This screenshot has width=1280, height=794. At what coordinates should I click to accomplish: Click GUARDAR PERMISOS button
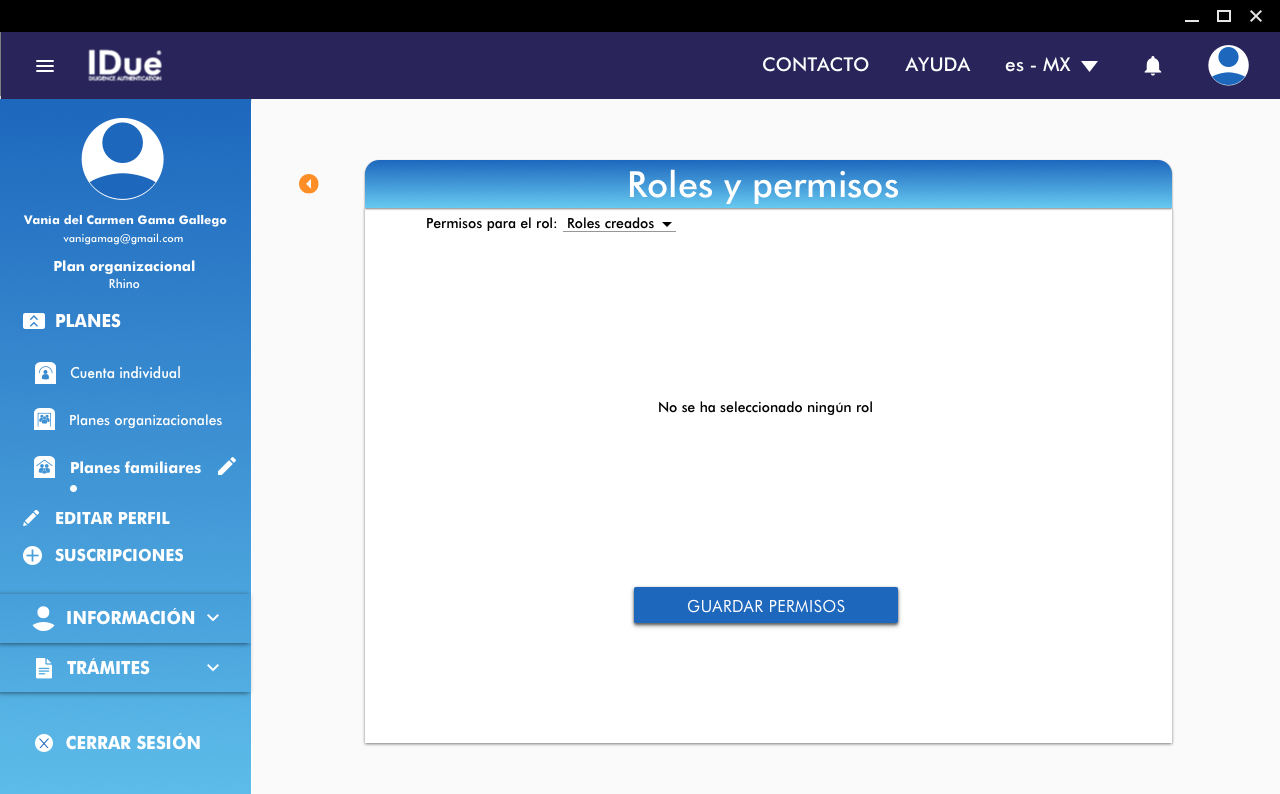[766, 606]
